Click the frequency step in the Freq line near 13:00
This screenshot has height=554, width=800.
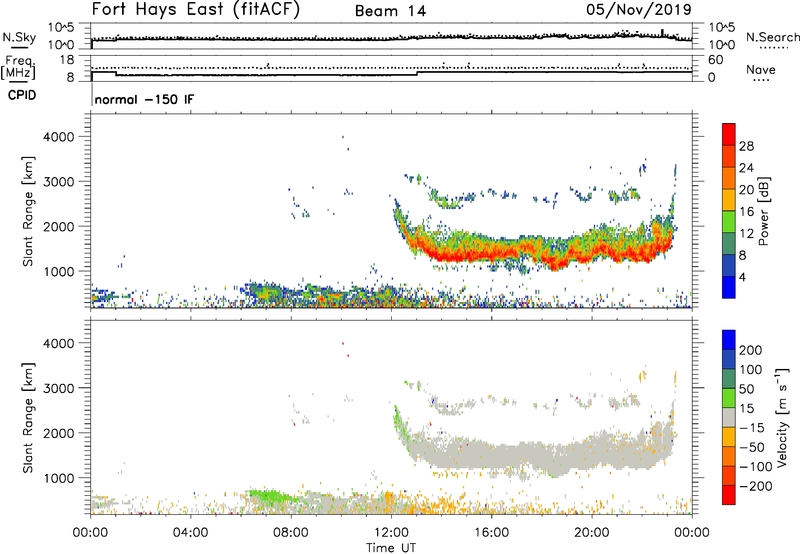point(417,73)
